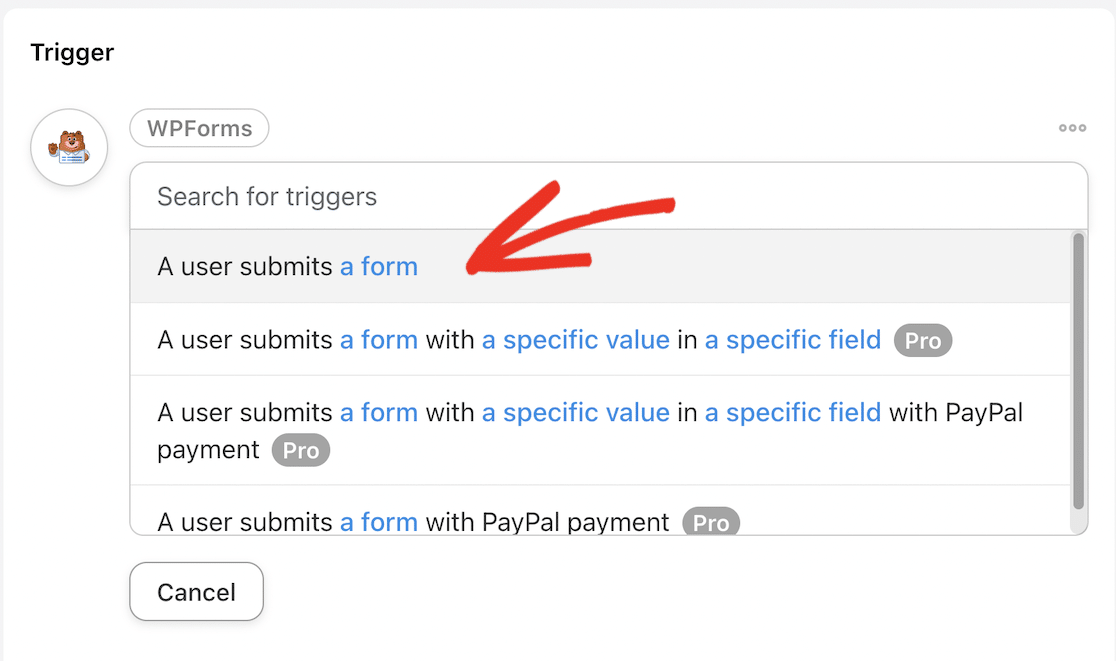The image size is (1116, 661).
Task: Click the WPForms mascot icon
Action: (x=69, y=147)
